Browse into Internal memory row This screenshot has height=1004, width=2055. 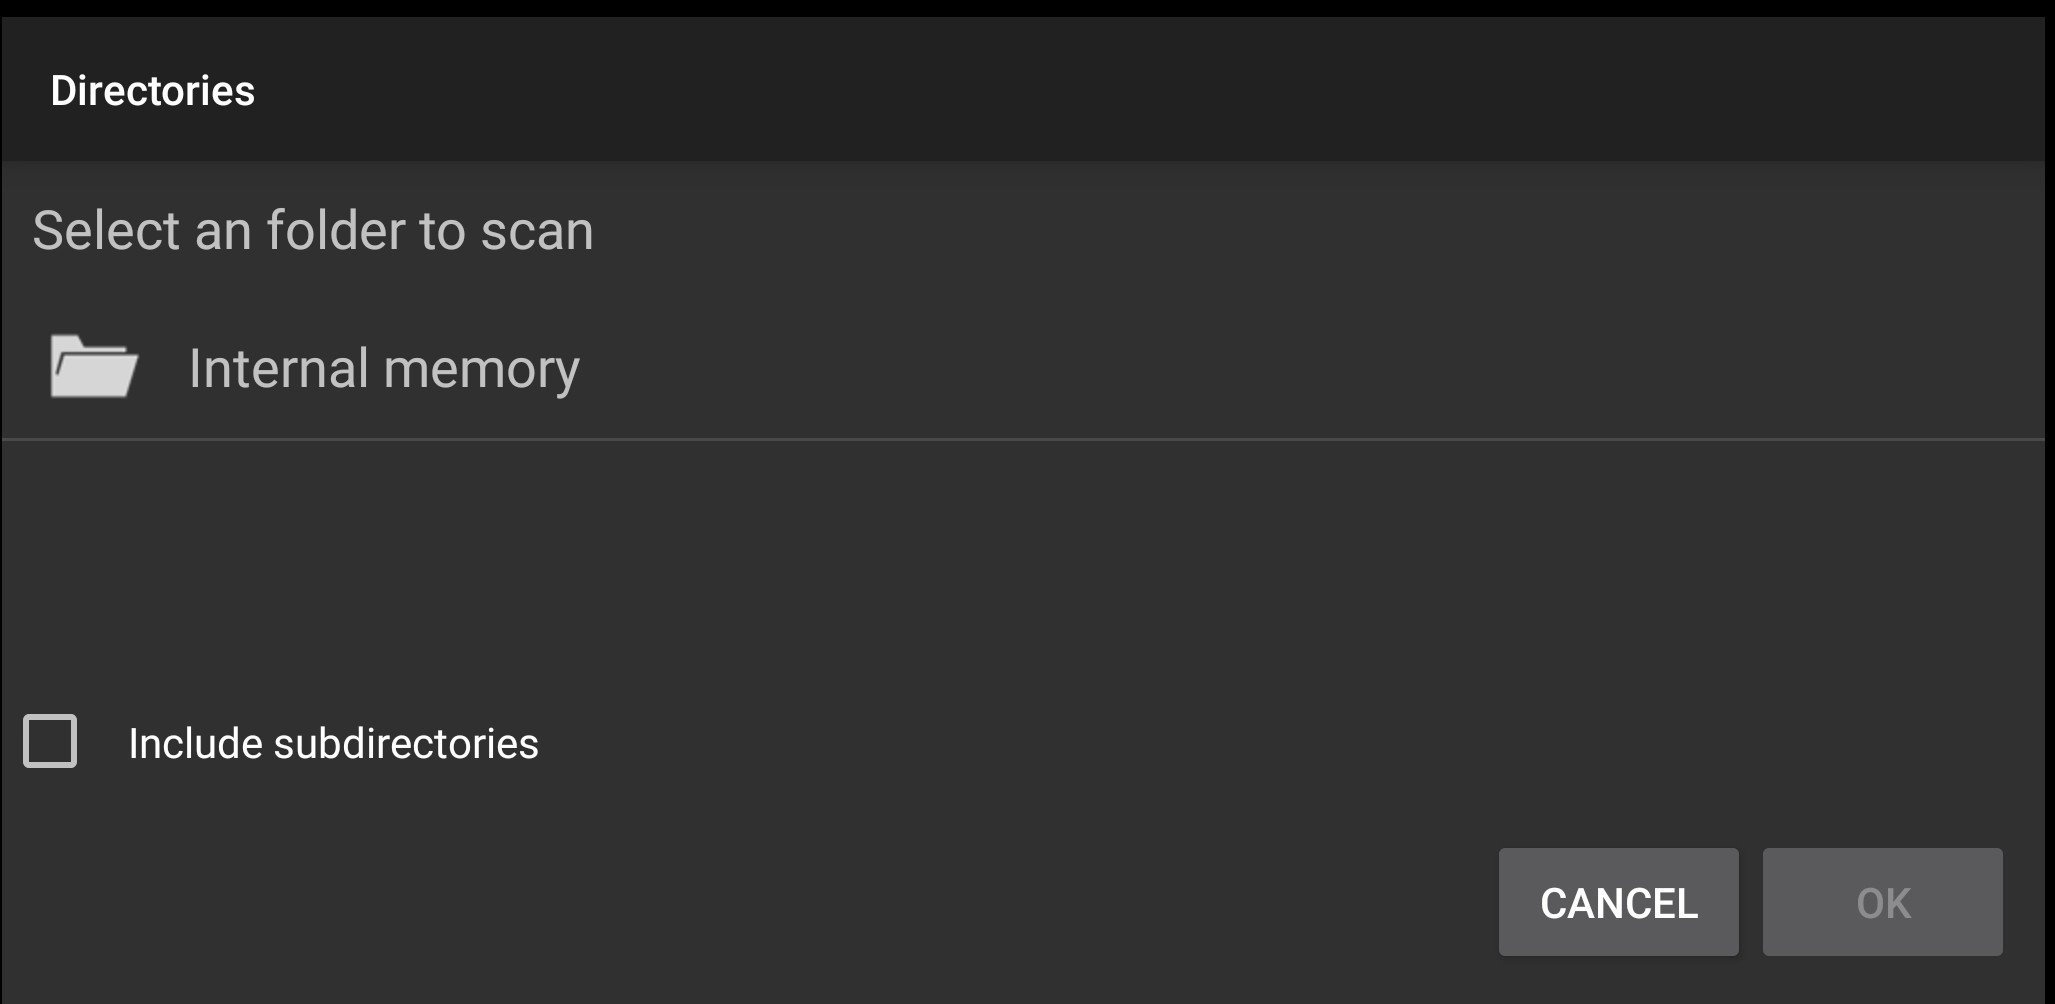[1023, 368]
